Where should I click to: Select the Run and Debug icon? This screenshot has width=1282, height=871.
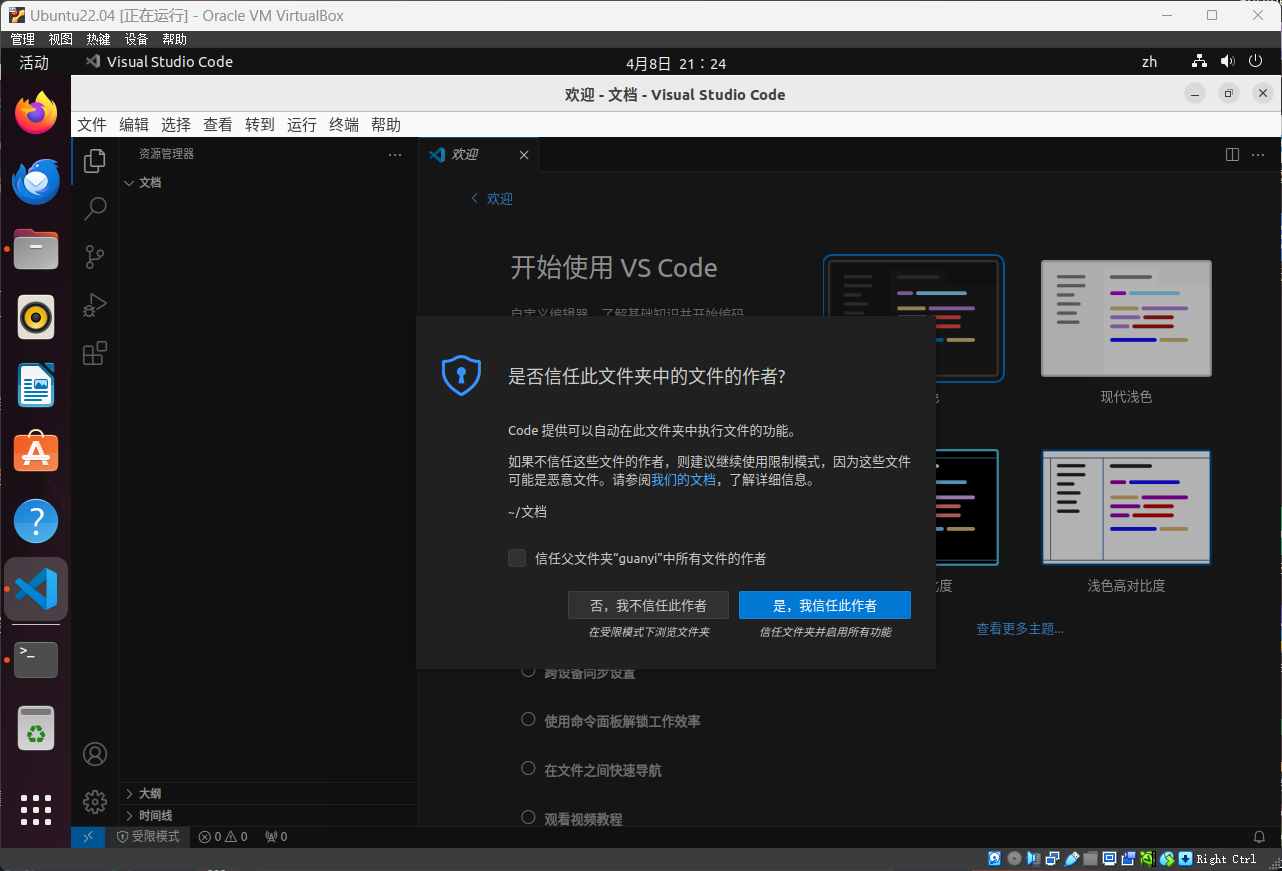point(95,305)
